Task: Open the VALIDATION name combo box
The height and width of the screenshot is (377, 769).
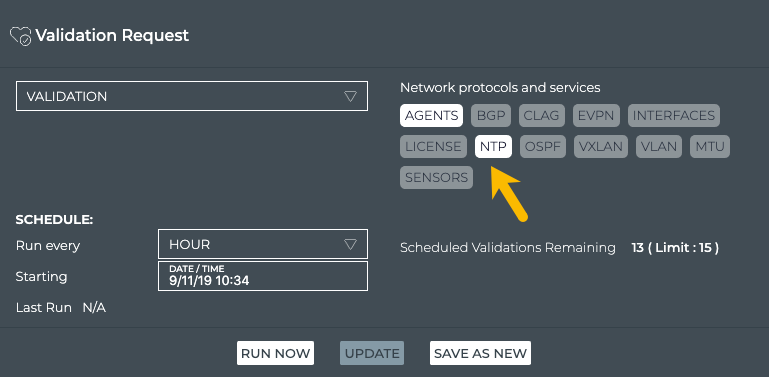Action: coord(192,96)
